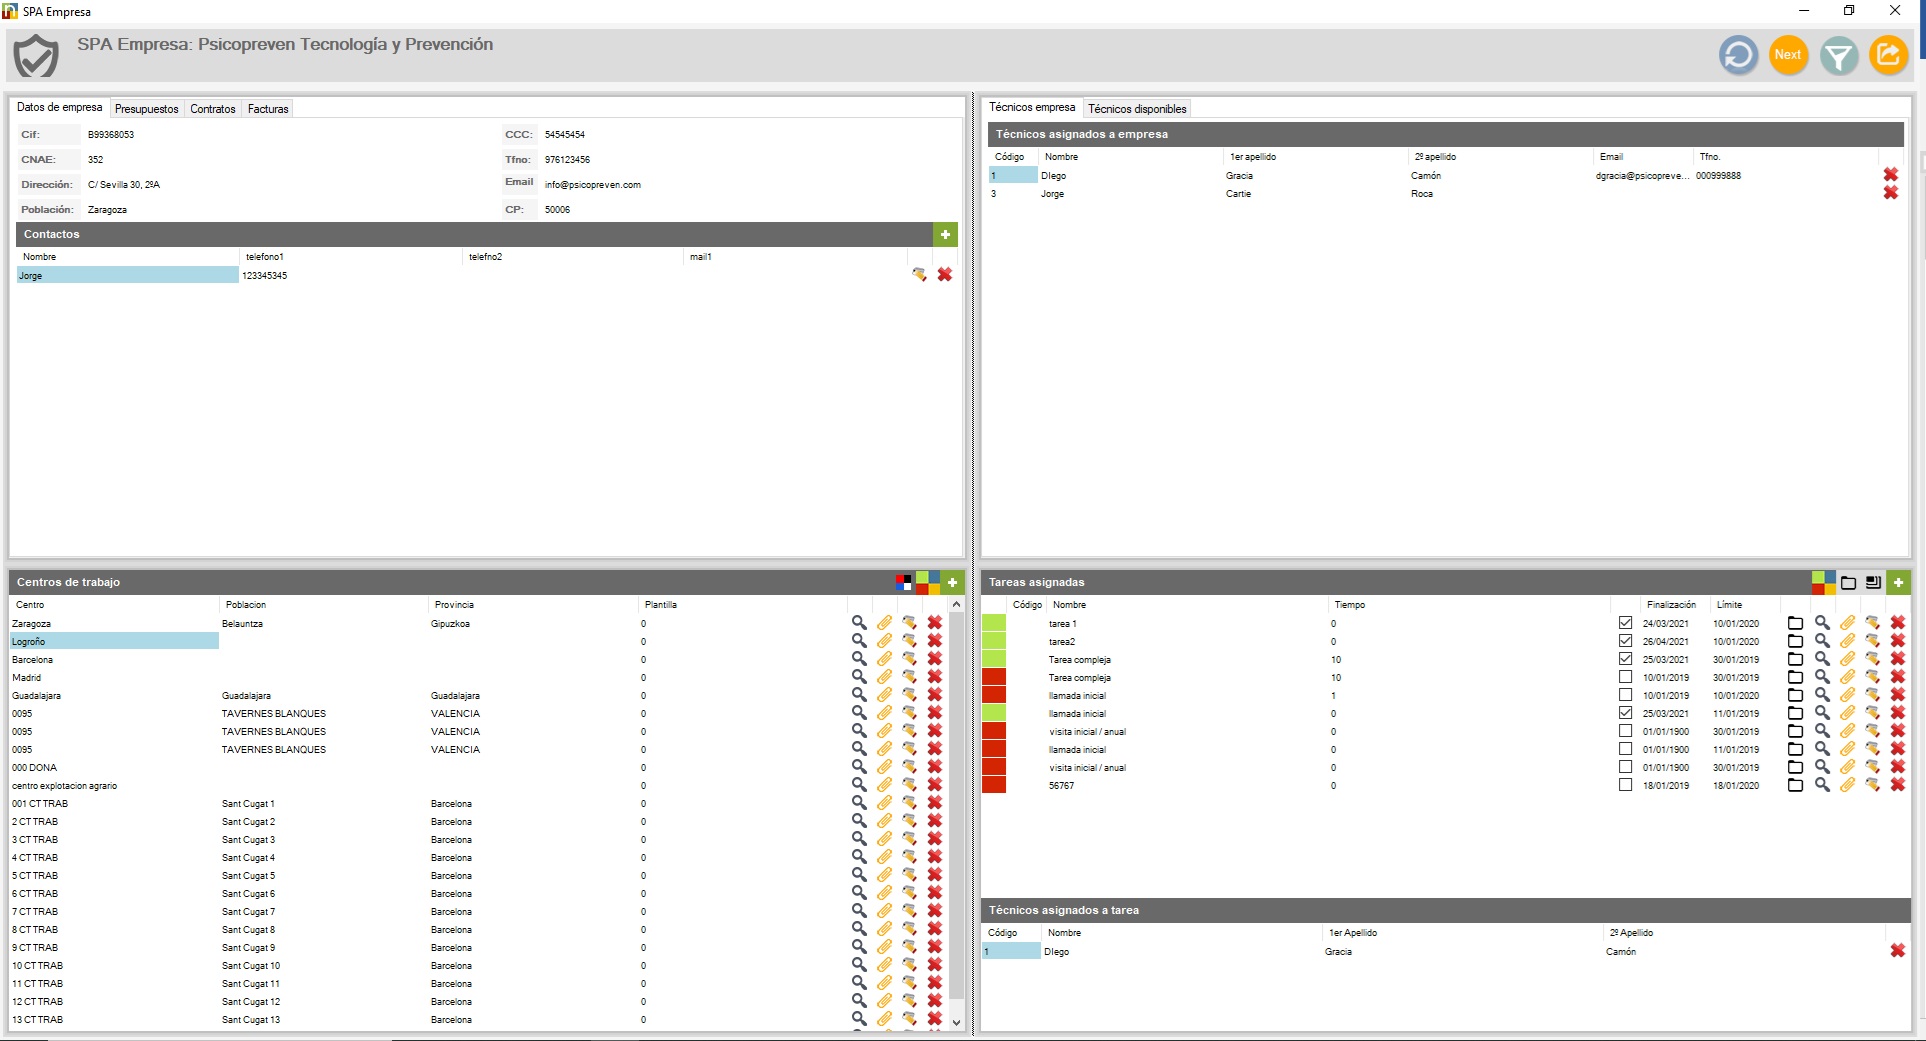The width and height of the screenshot is (1926, 1041).
Task: Click the folder icon in Tareas asignadas header
Action: pos(1848,582)
